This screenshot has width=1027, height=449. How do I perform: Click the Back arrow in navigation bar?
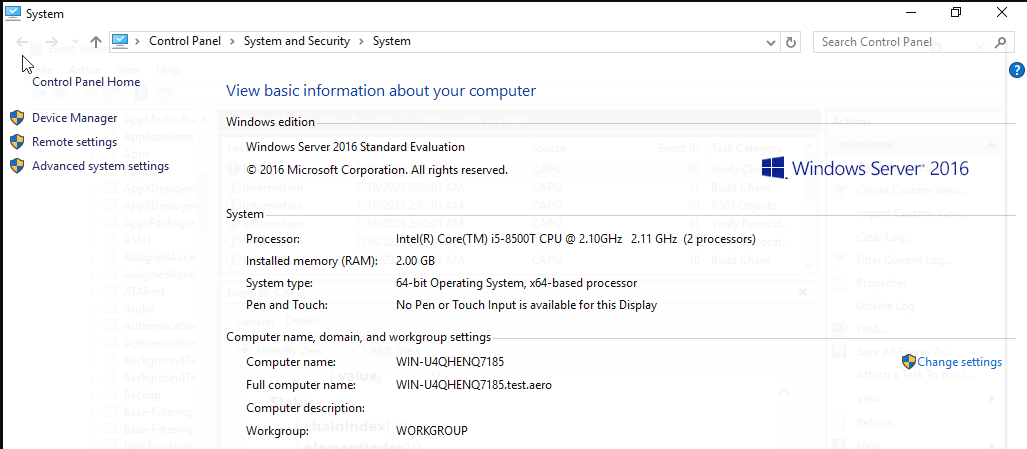pyautogui.click(x=22, y=42)
